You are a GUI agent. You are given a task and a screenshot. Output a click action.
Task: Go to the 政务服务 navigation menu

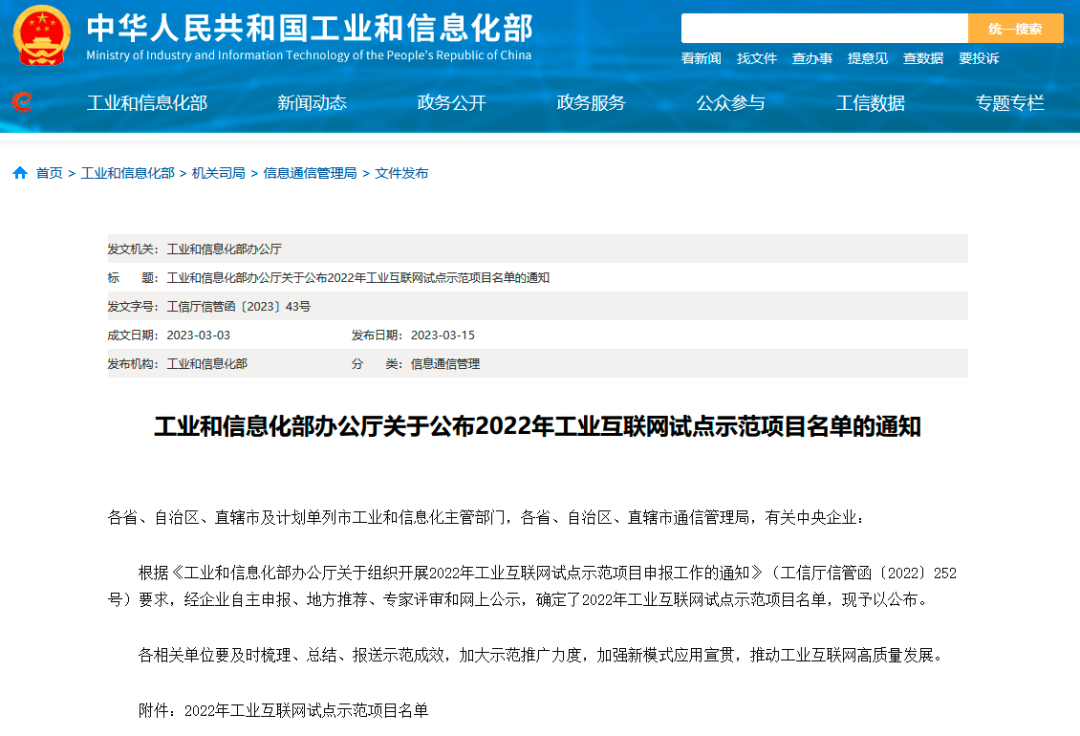point(591,102)
